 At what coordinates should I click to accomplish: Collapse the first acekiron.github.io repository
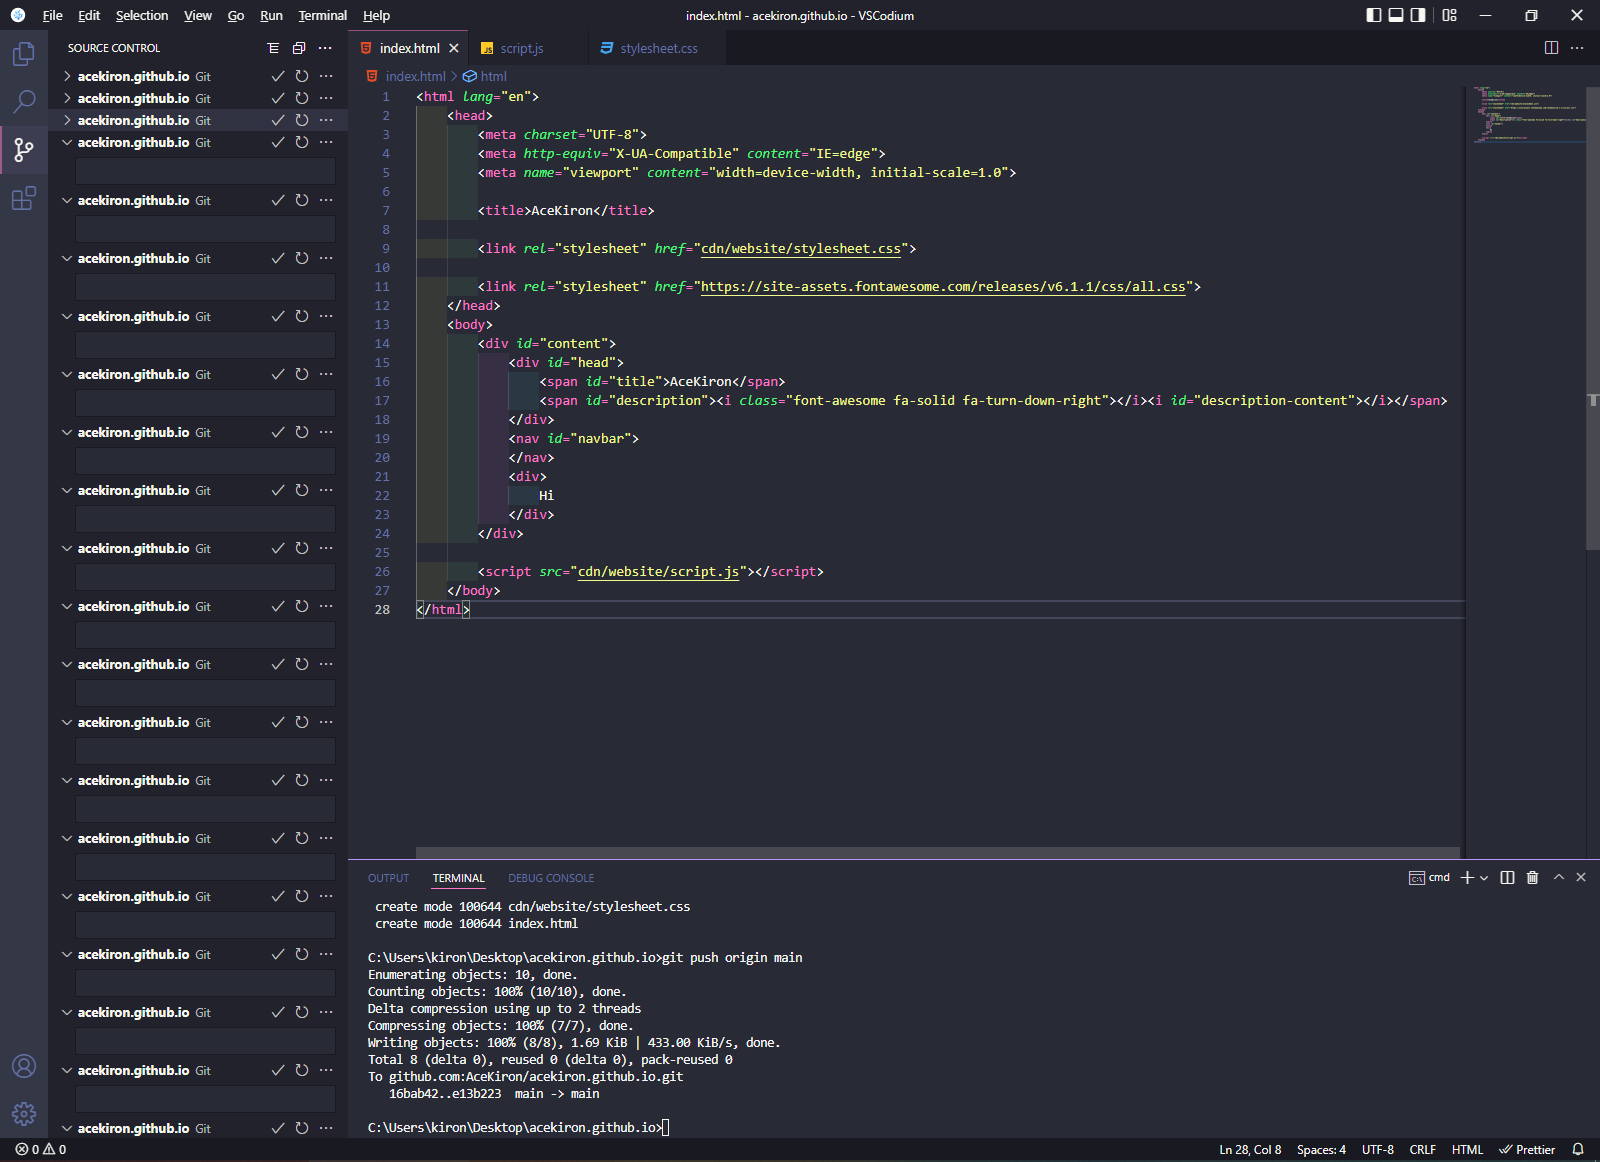coord(66,75)
